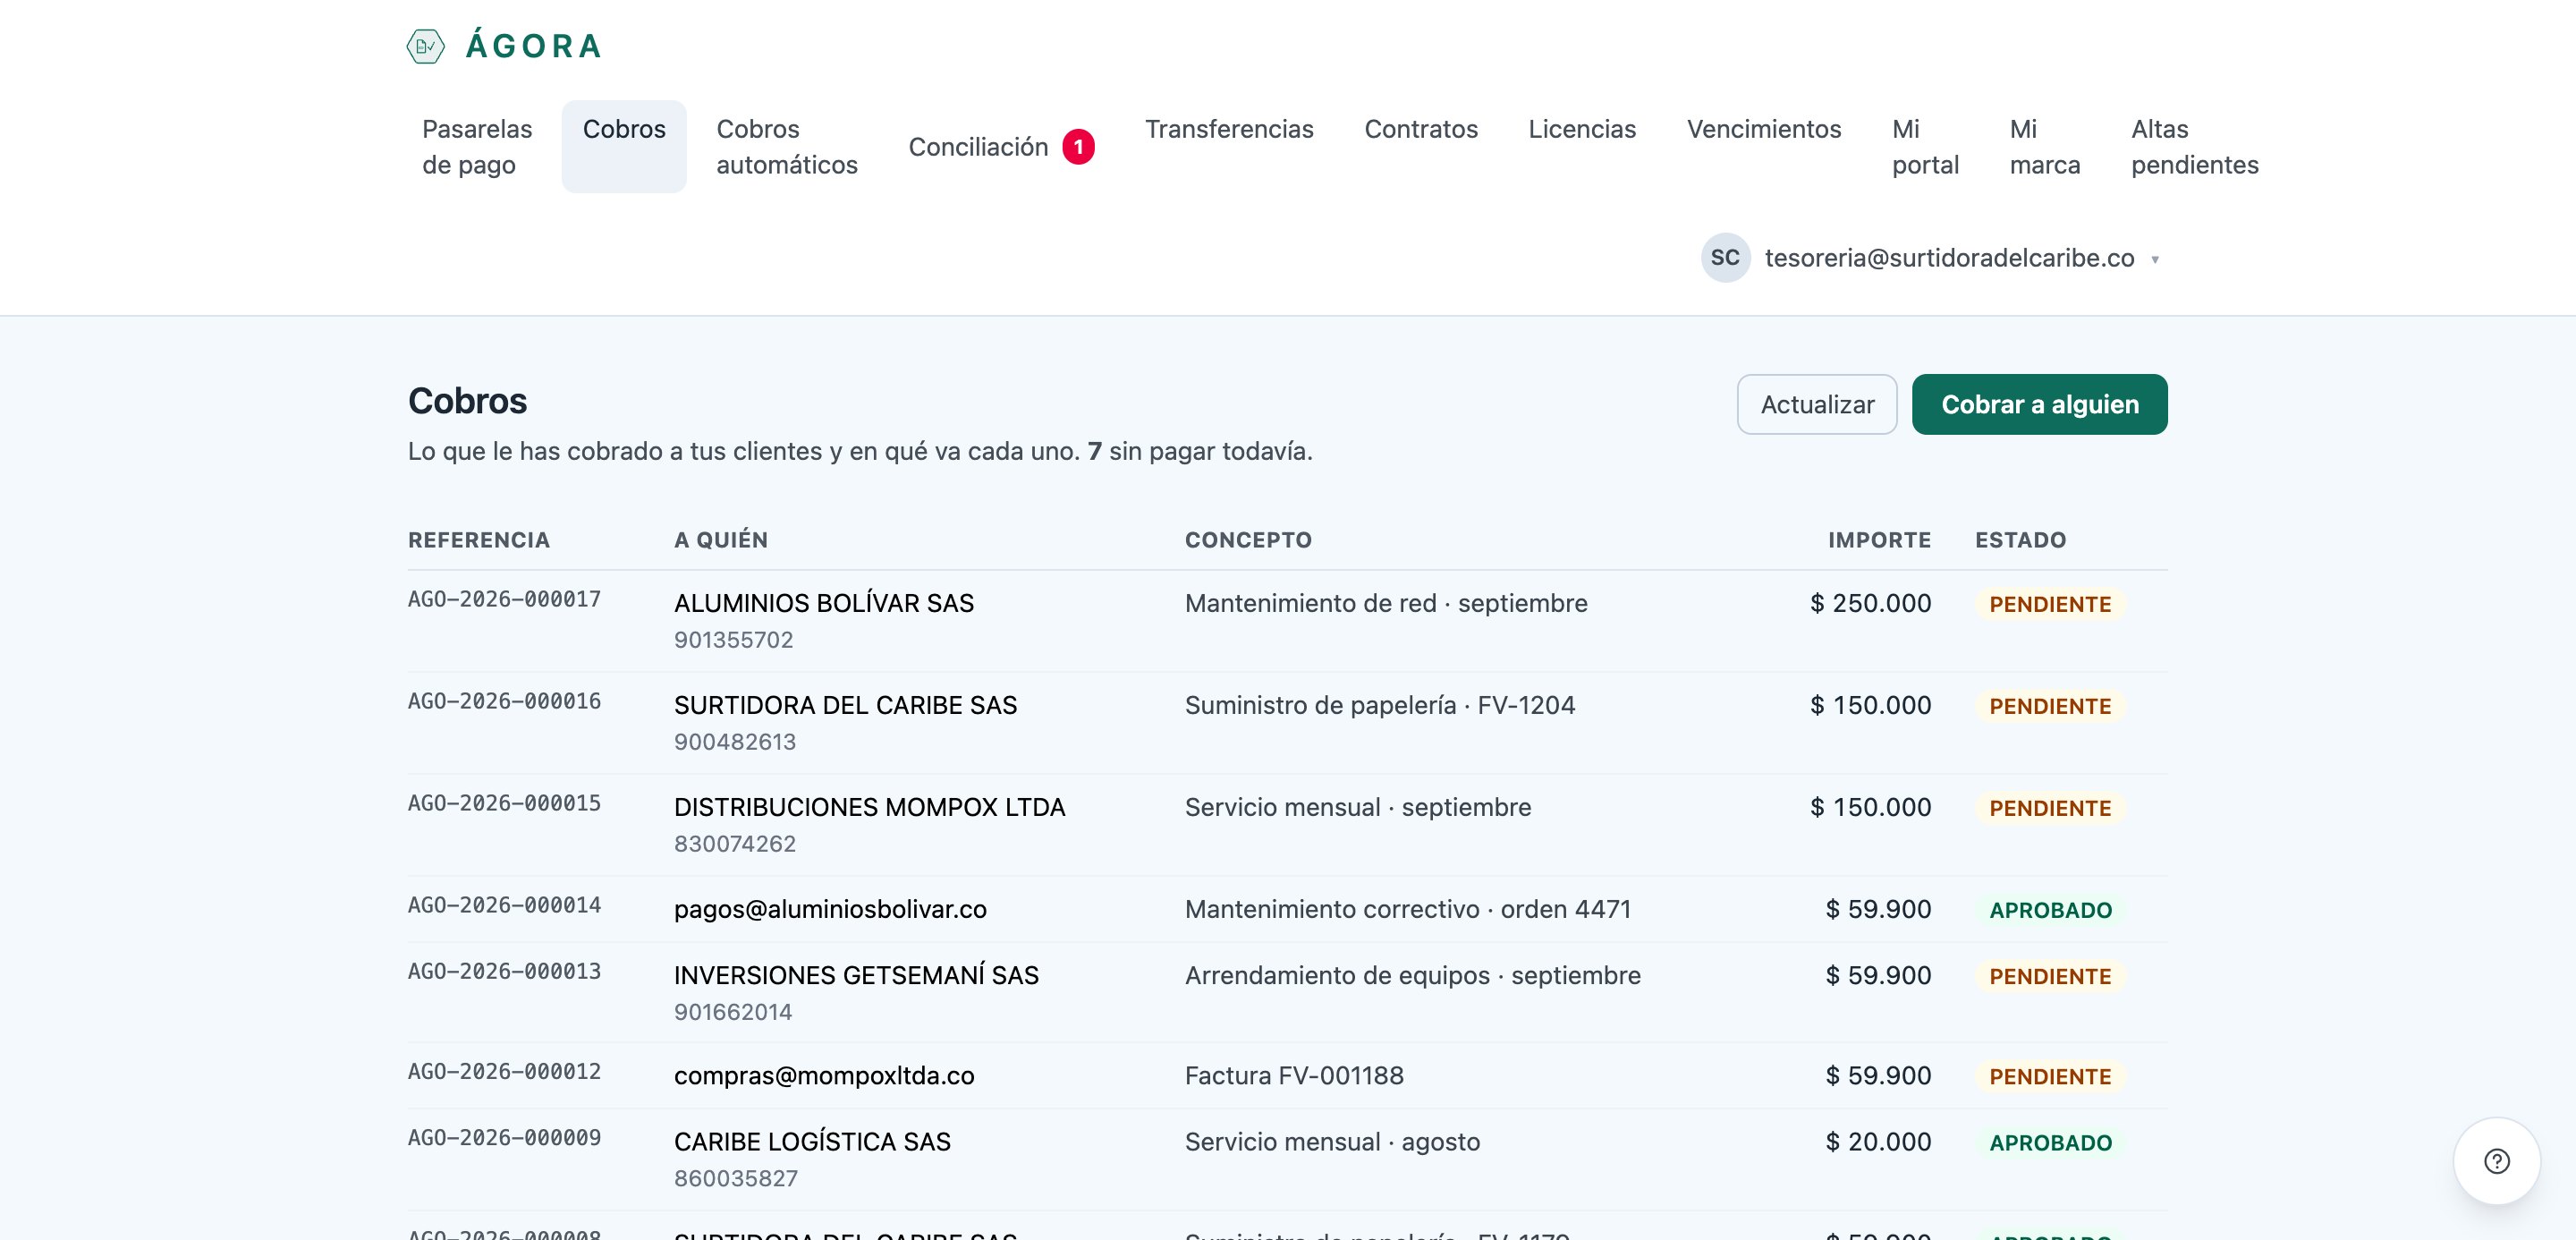Open the Conciliación tab
This screenshot has width=2576, height=1240.
pos(1001,147)
